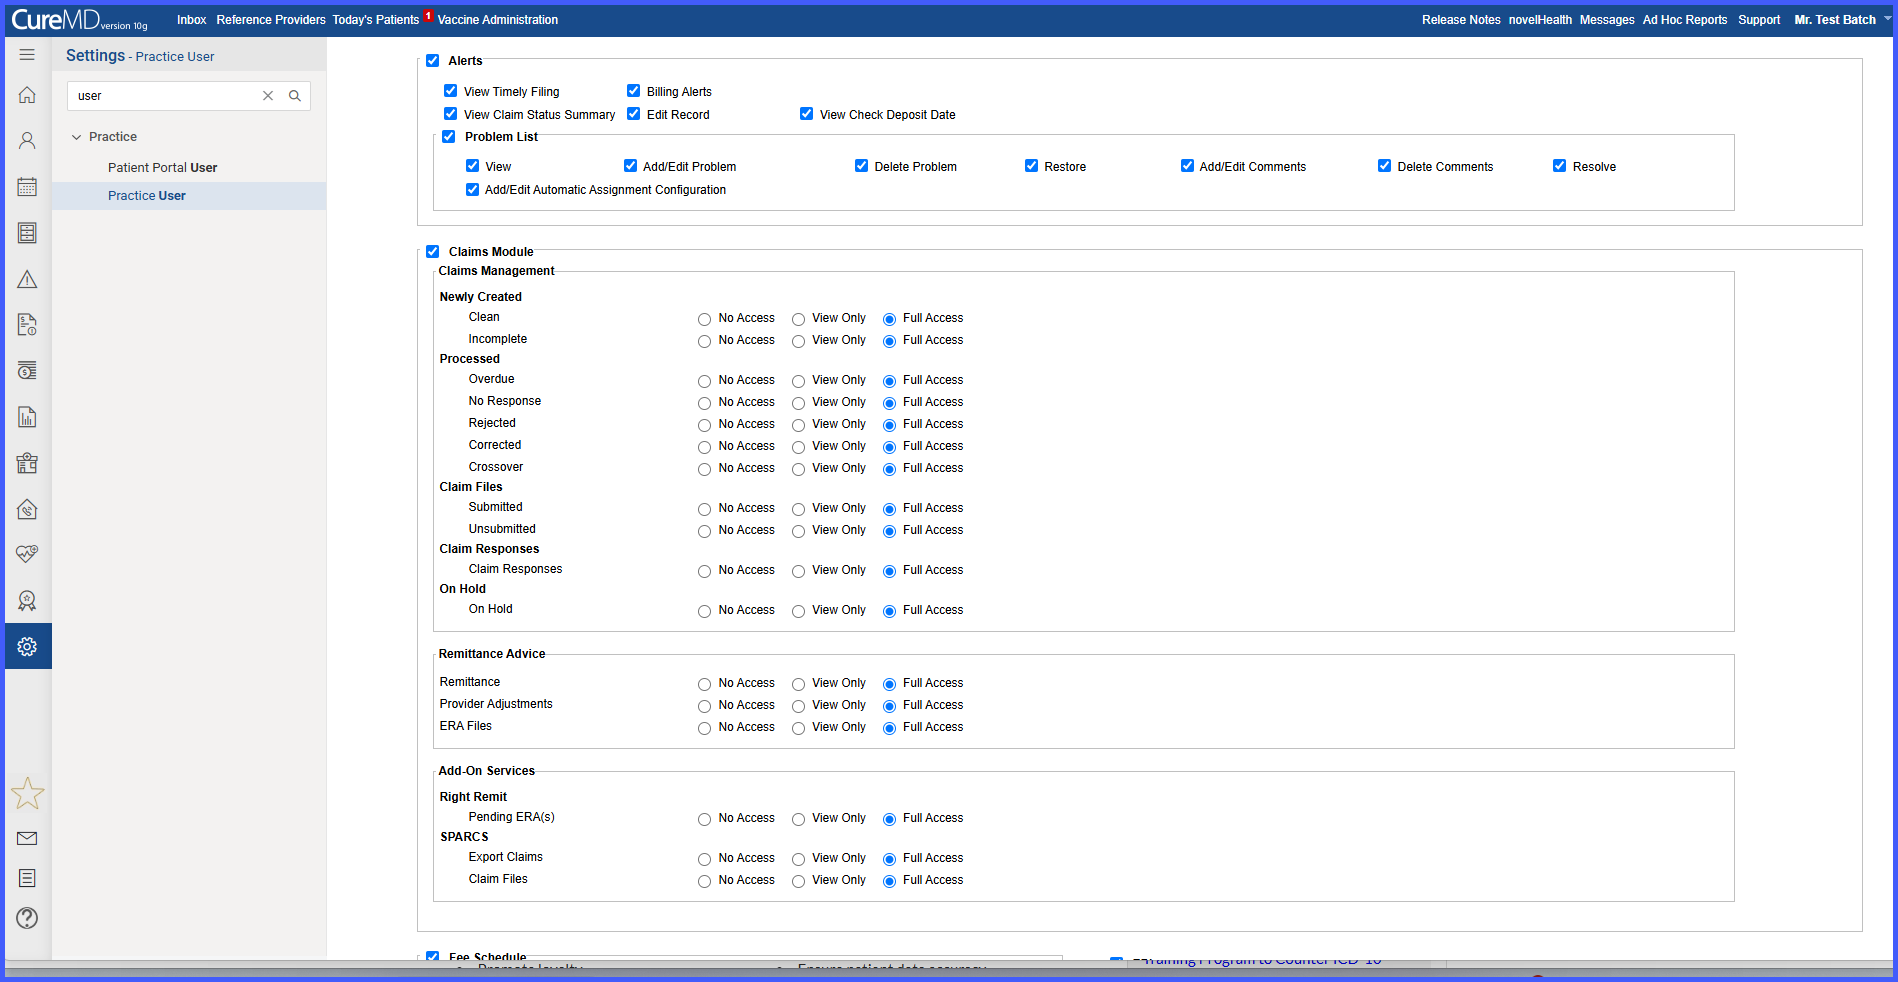This screenshot has height=982, width=1898.
Task: Open the Ad Hoc Reports menu
Action: click(1685, 20)
